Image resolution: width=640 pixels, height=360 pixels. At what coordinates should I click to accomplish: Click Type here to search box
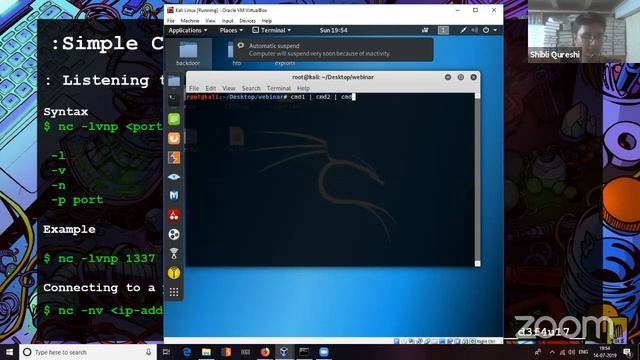pyautogui.click(x=88, y=352)
